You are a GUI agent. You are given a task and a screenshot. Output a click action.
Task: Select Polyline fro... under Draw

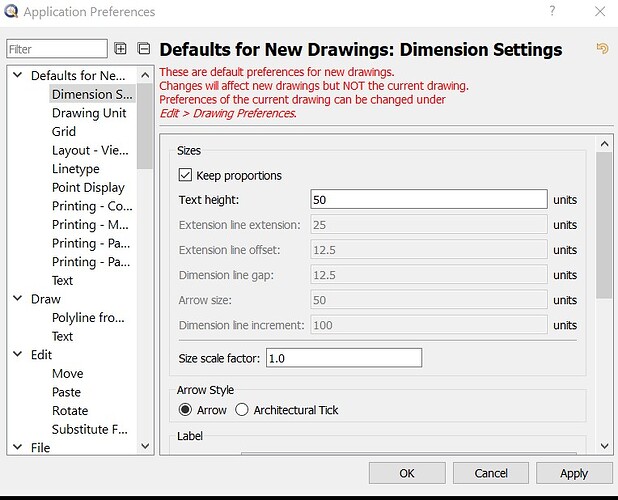click(x=88, y=318)
